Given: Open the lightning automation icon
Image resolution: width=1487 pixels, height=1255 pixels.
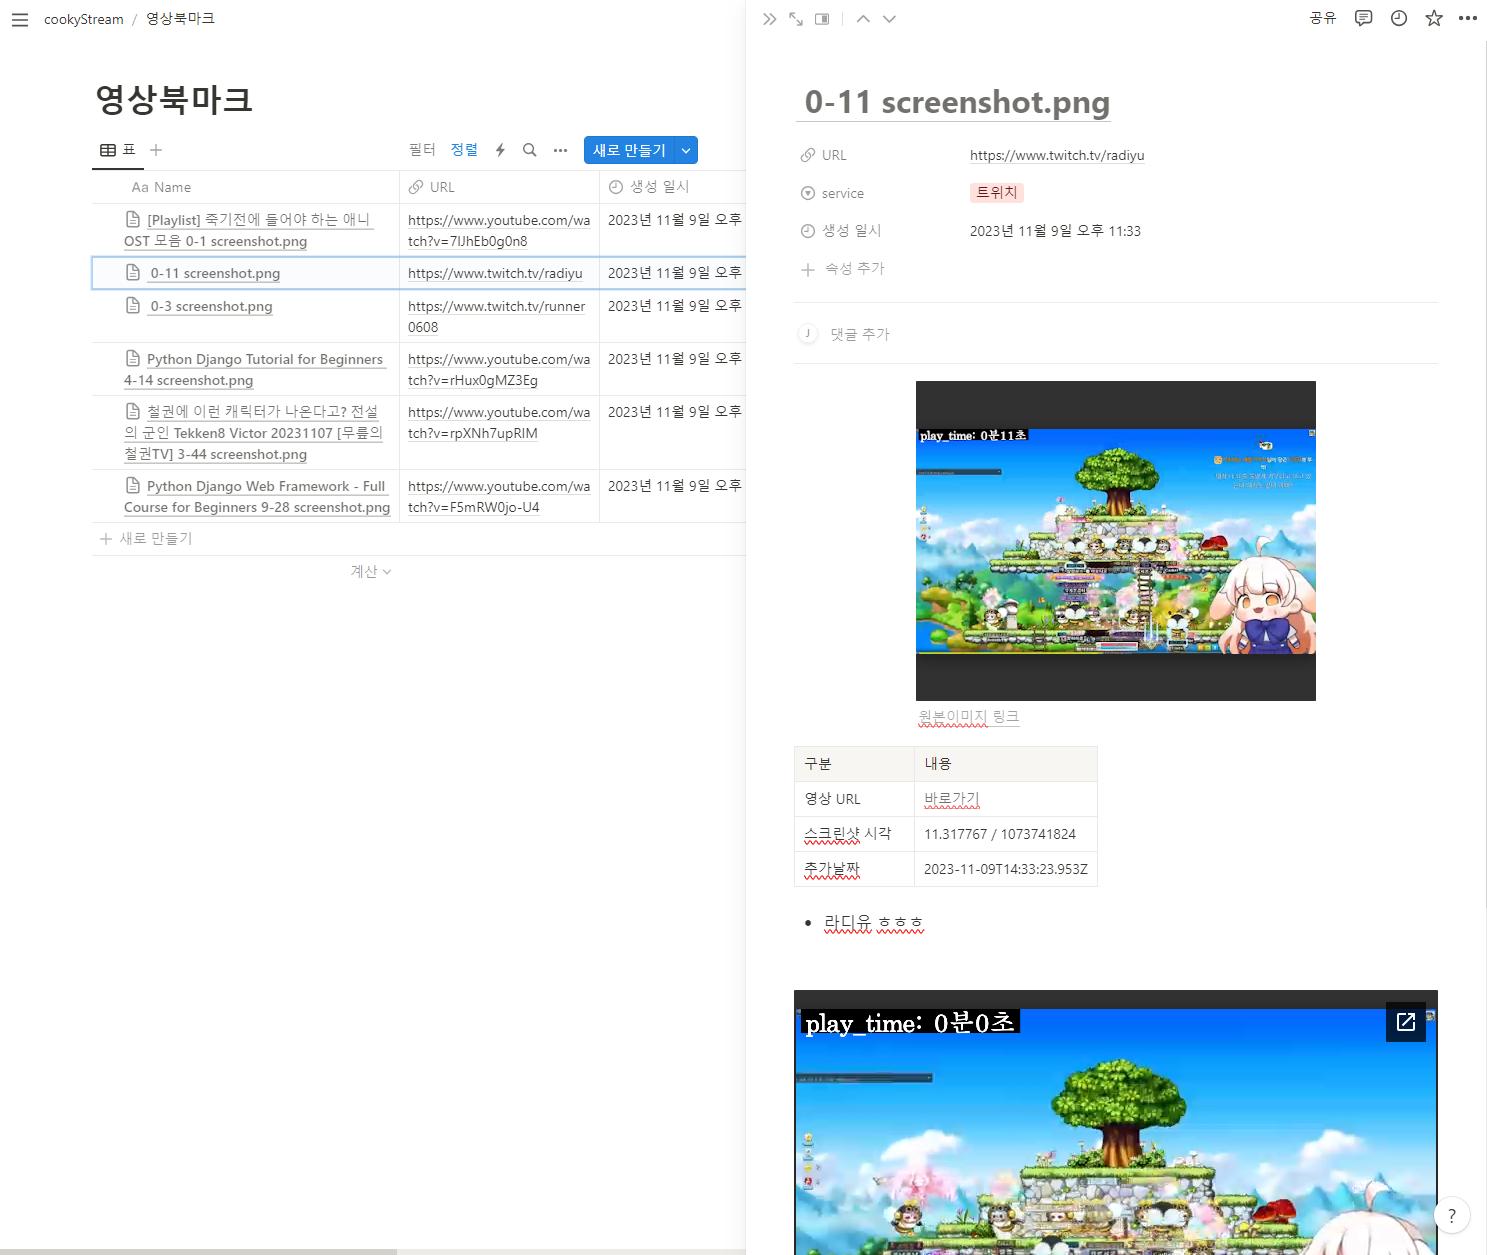Looking at the screenshot, I should tap(500, 150).
